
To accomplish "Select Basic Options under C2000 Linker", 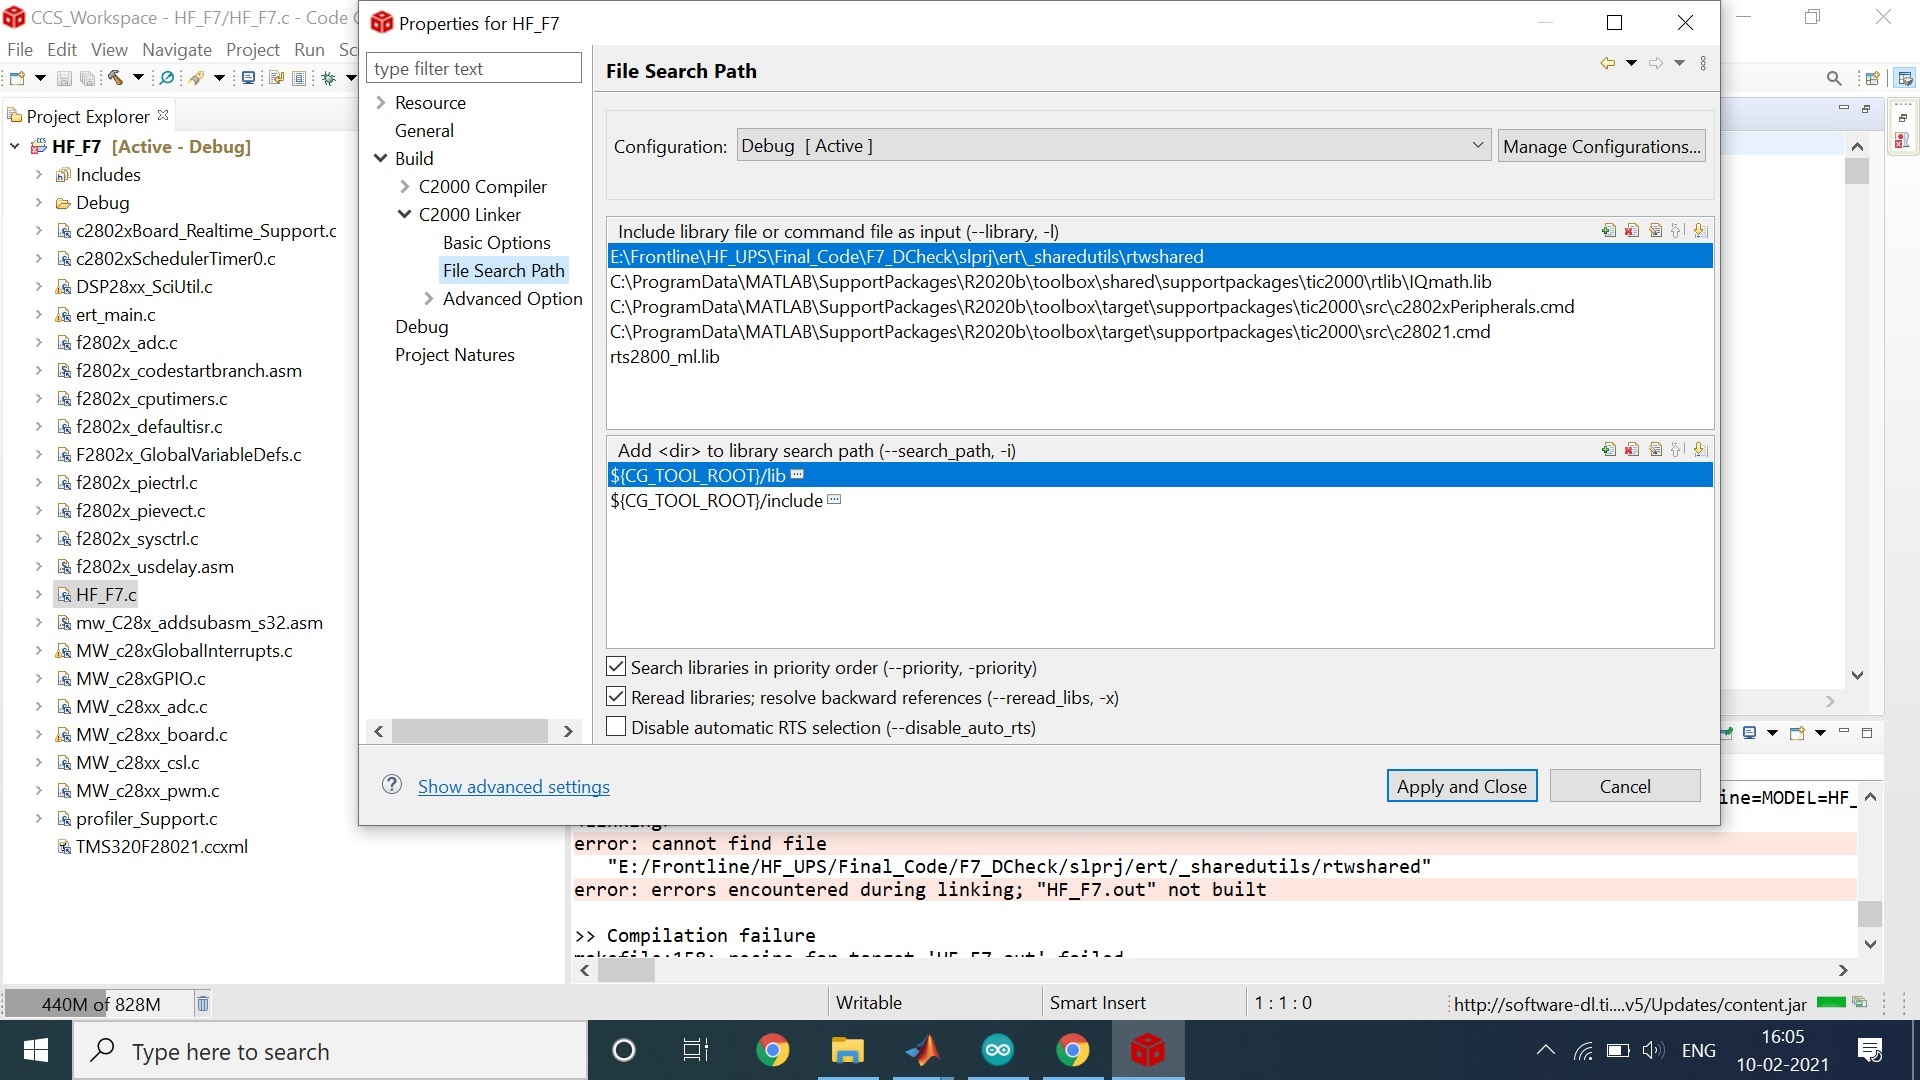I will coord(496,242).
